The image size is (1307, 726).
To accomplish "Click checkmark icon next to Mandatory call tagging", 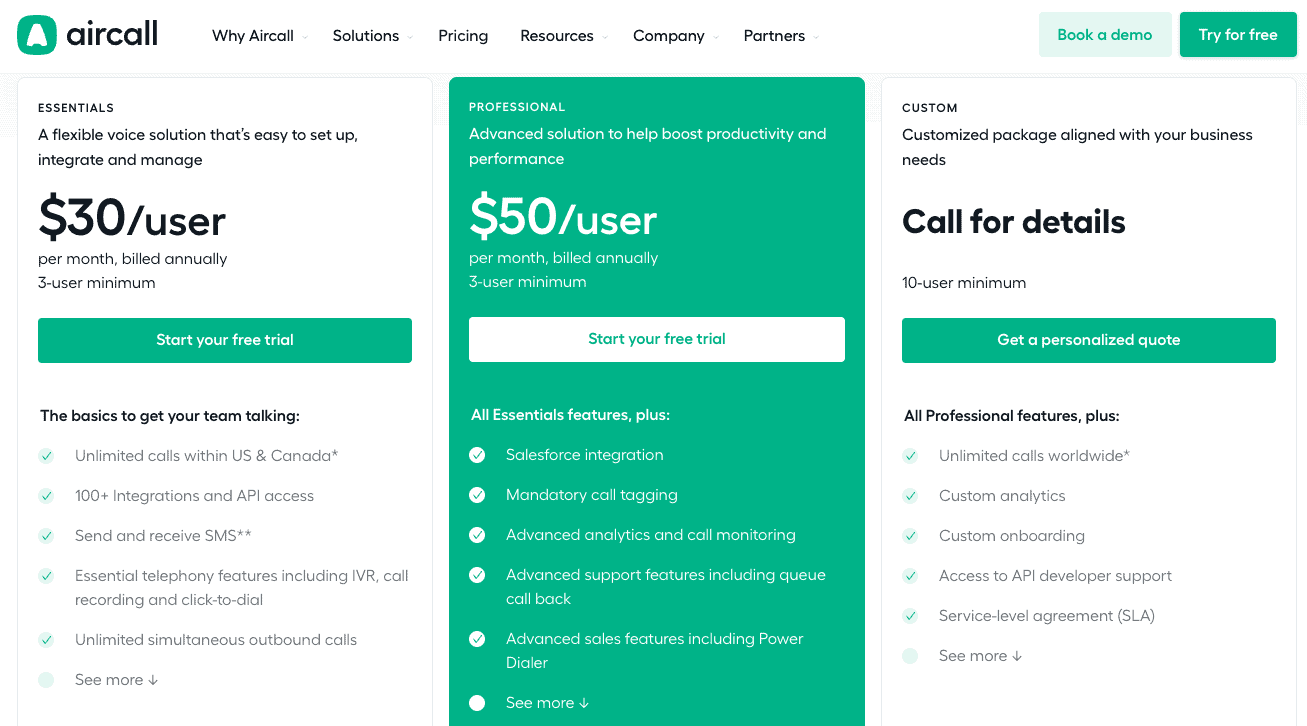I will click(478, 495).
